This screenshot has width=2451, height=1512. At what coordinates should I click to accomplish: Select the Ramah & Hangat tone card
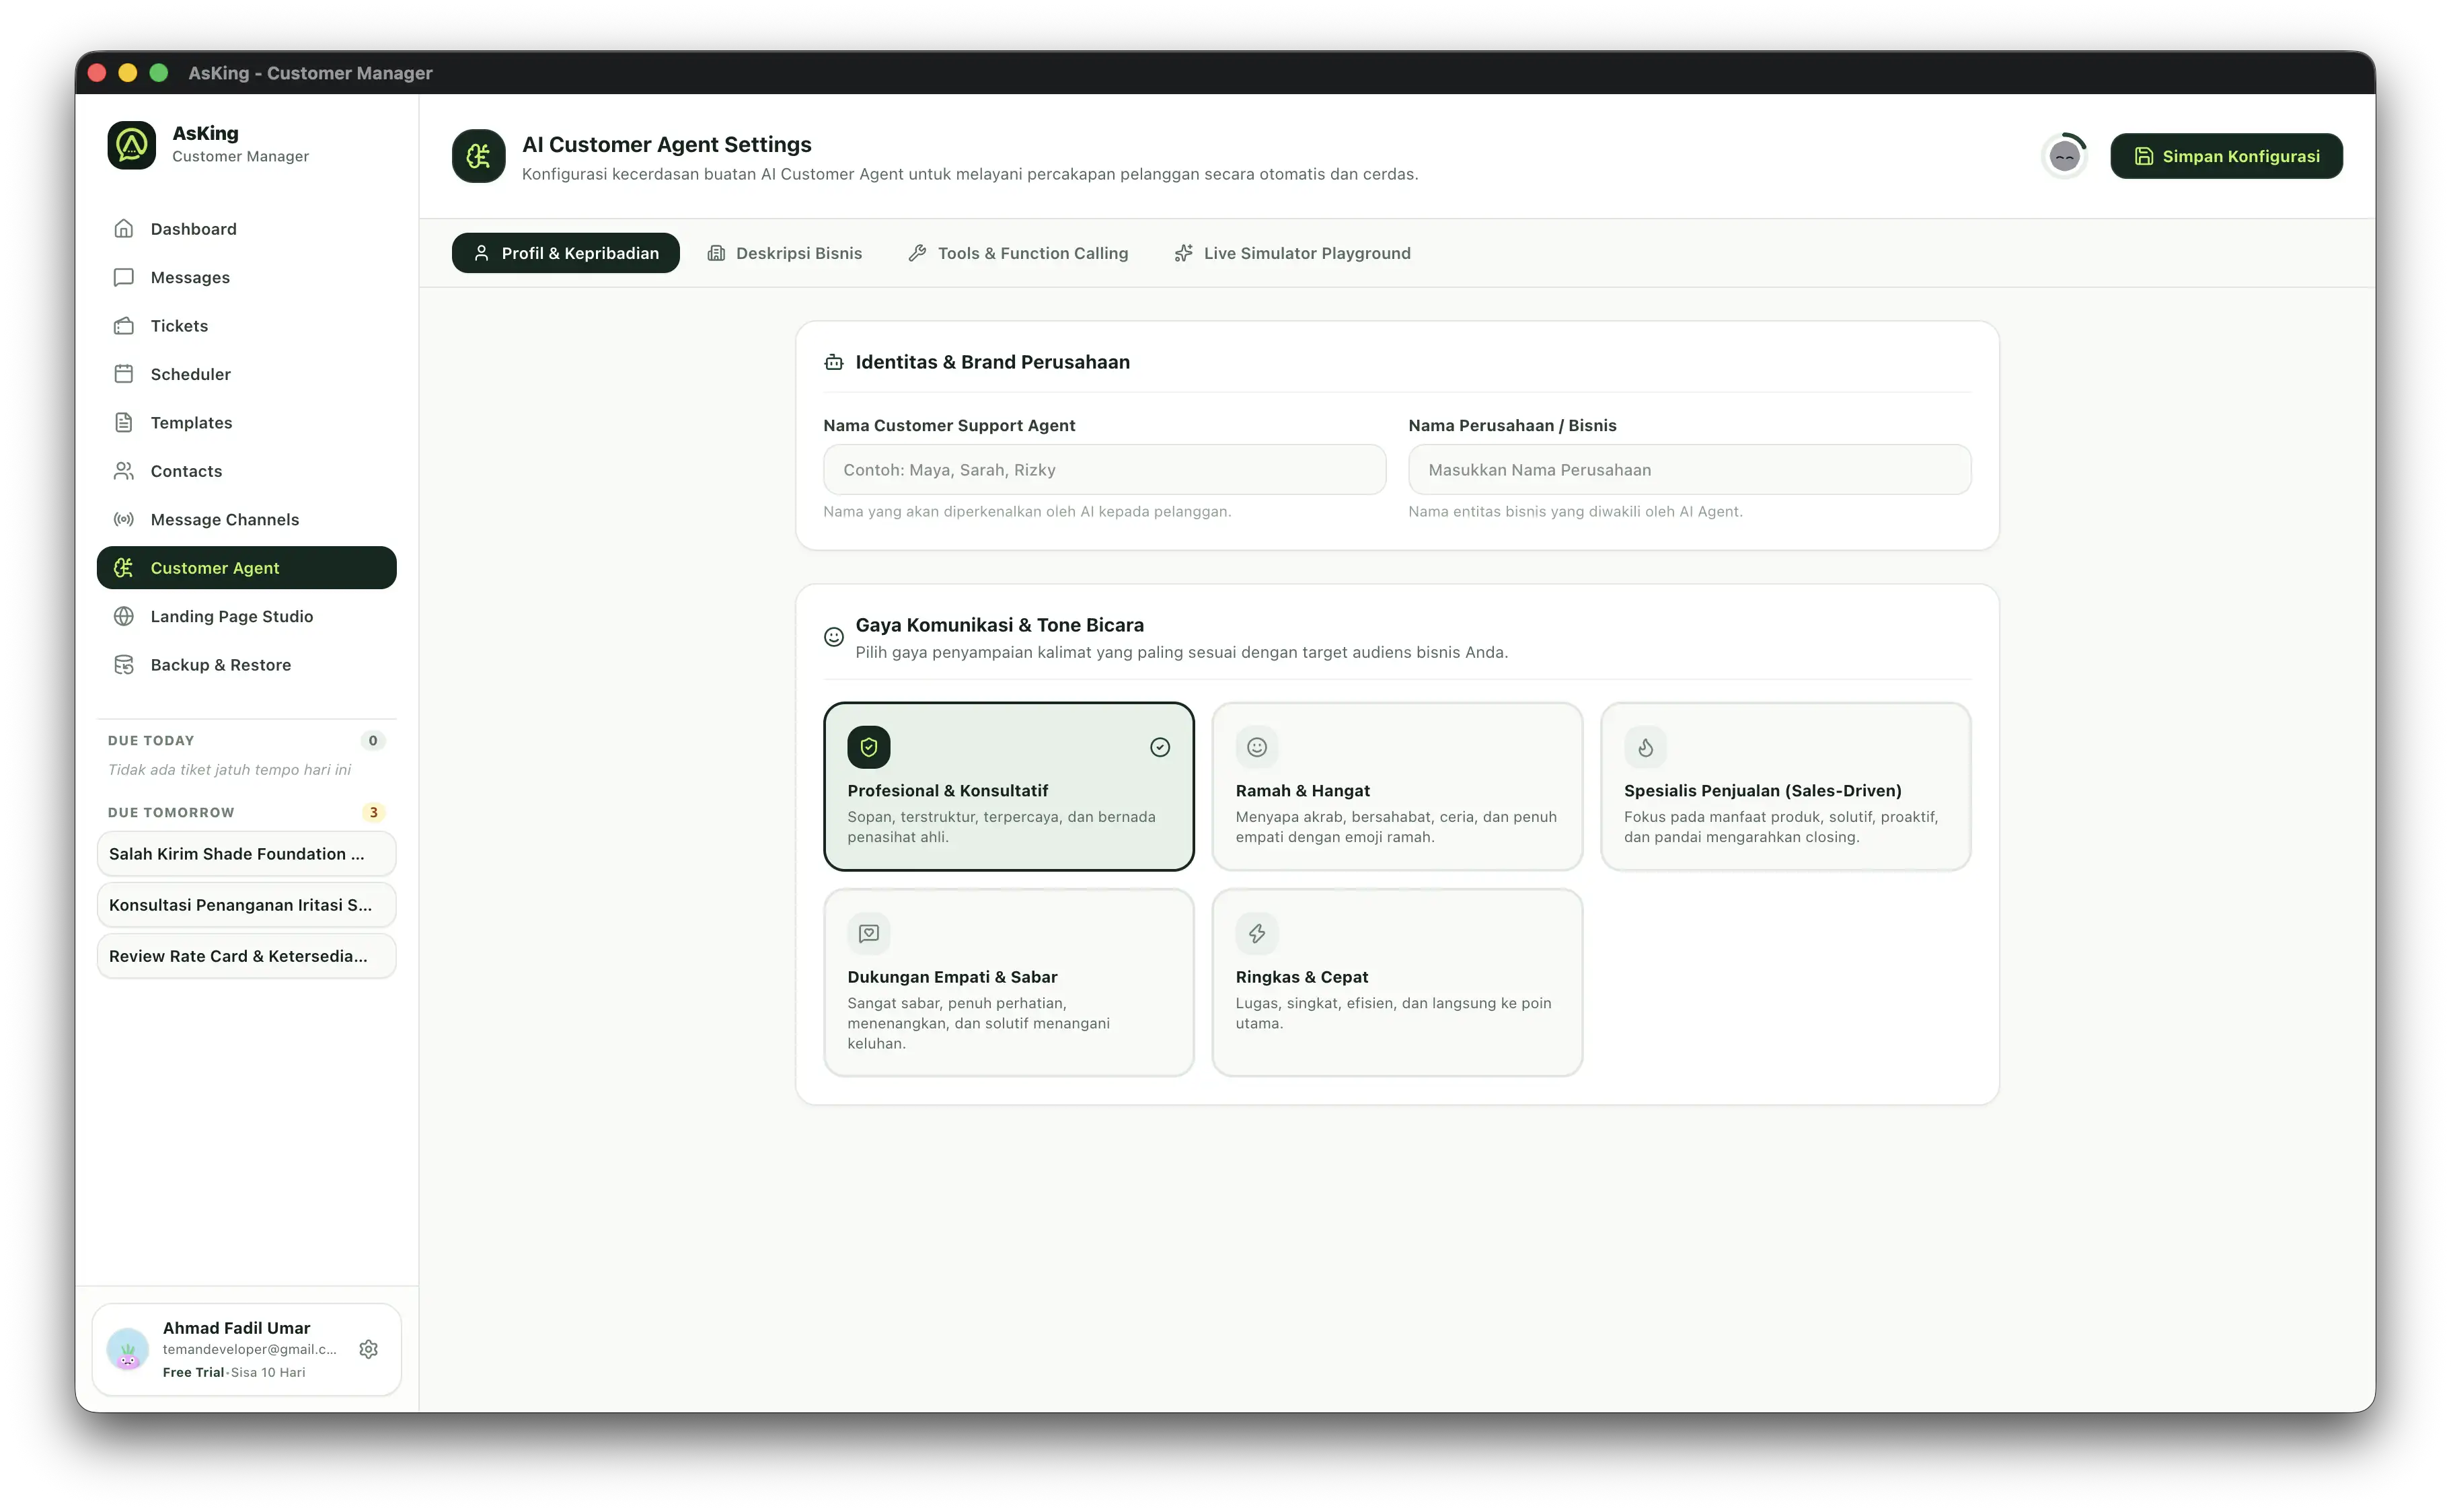pos(1397,787)
